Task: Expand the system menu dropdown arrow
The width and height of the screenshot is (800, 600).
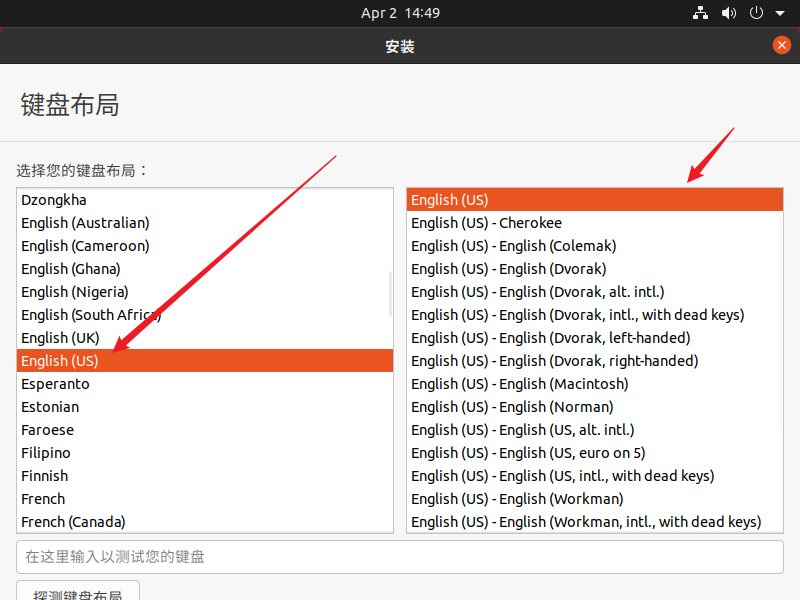Action: point(780,13)
